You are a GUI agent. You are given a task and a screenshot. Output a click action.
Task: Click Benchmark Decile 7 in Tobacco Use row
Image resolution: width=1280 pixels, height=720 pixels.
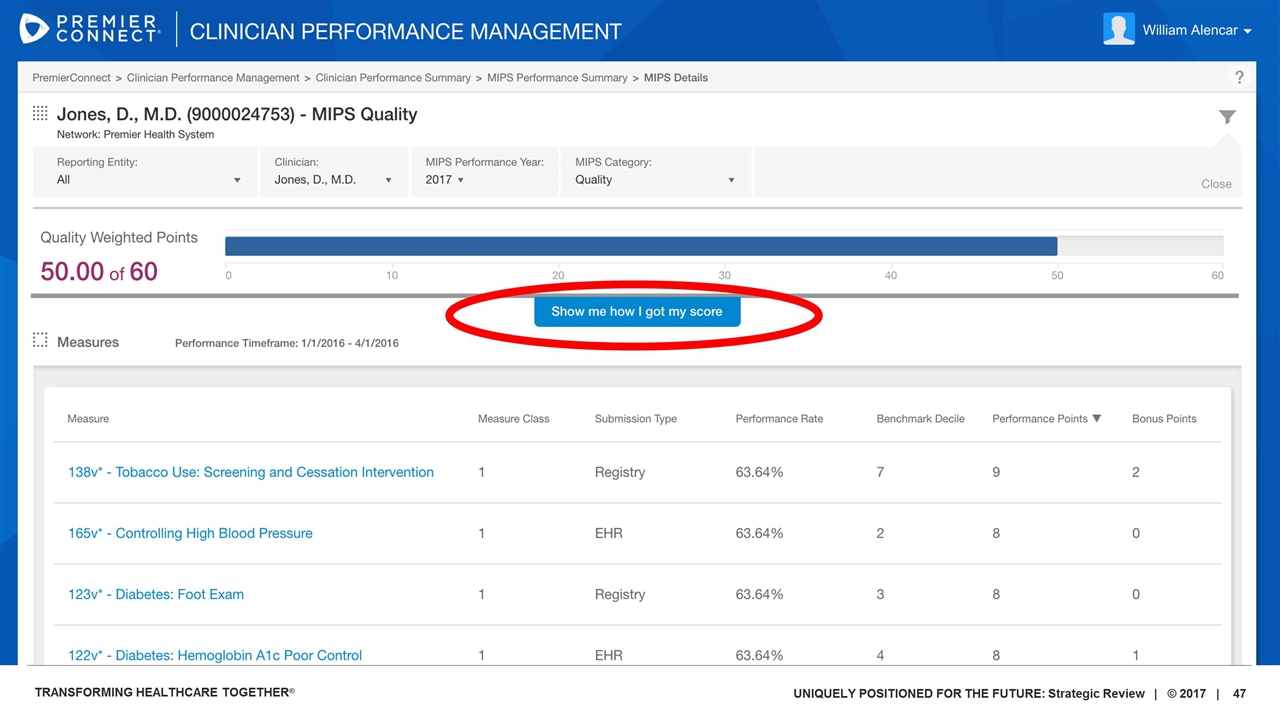[880, 472]
